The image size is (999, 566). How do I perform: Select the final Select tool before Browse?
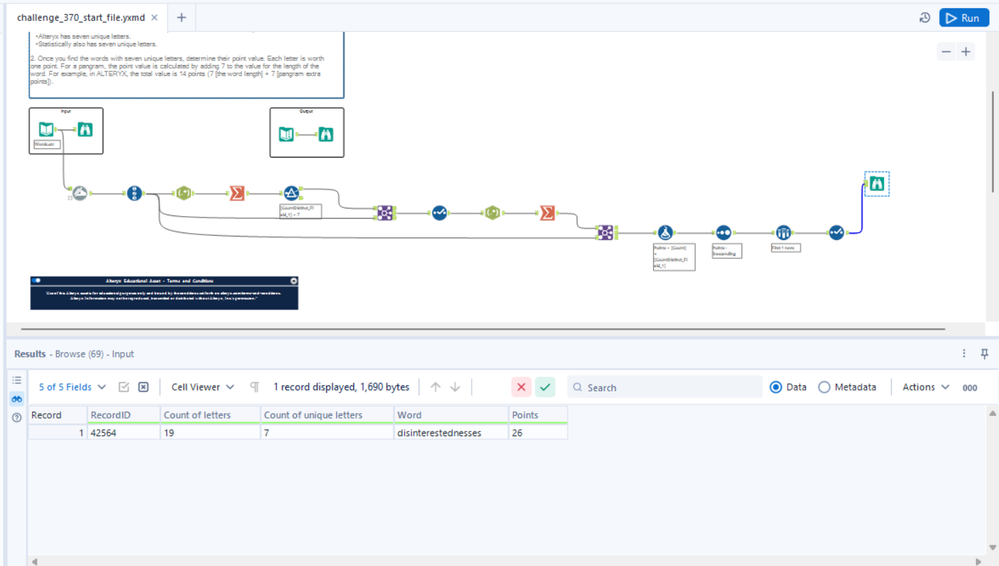(x=837, y=233)
